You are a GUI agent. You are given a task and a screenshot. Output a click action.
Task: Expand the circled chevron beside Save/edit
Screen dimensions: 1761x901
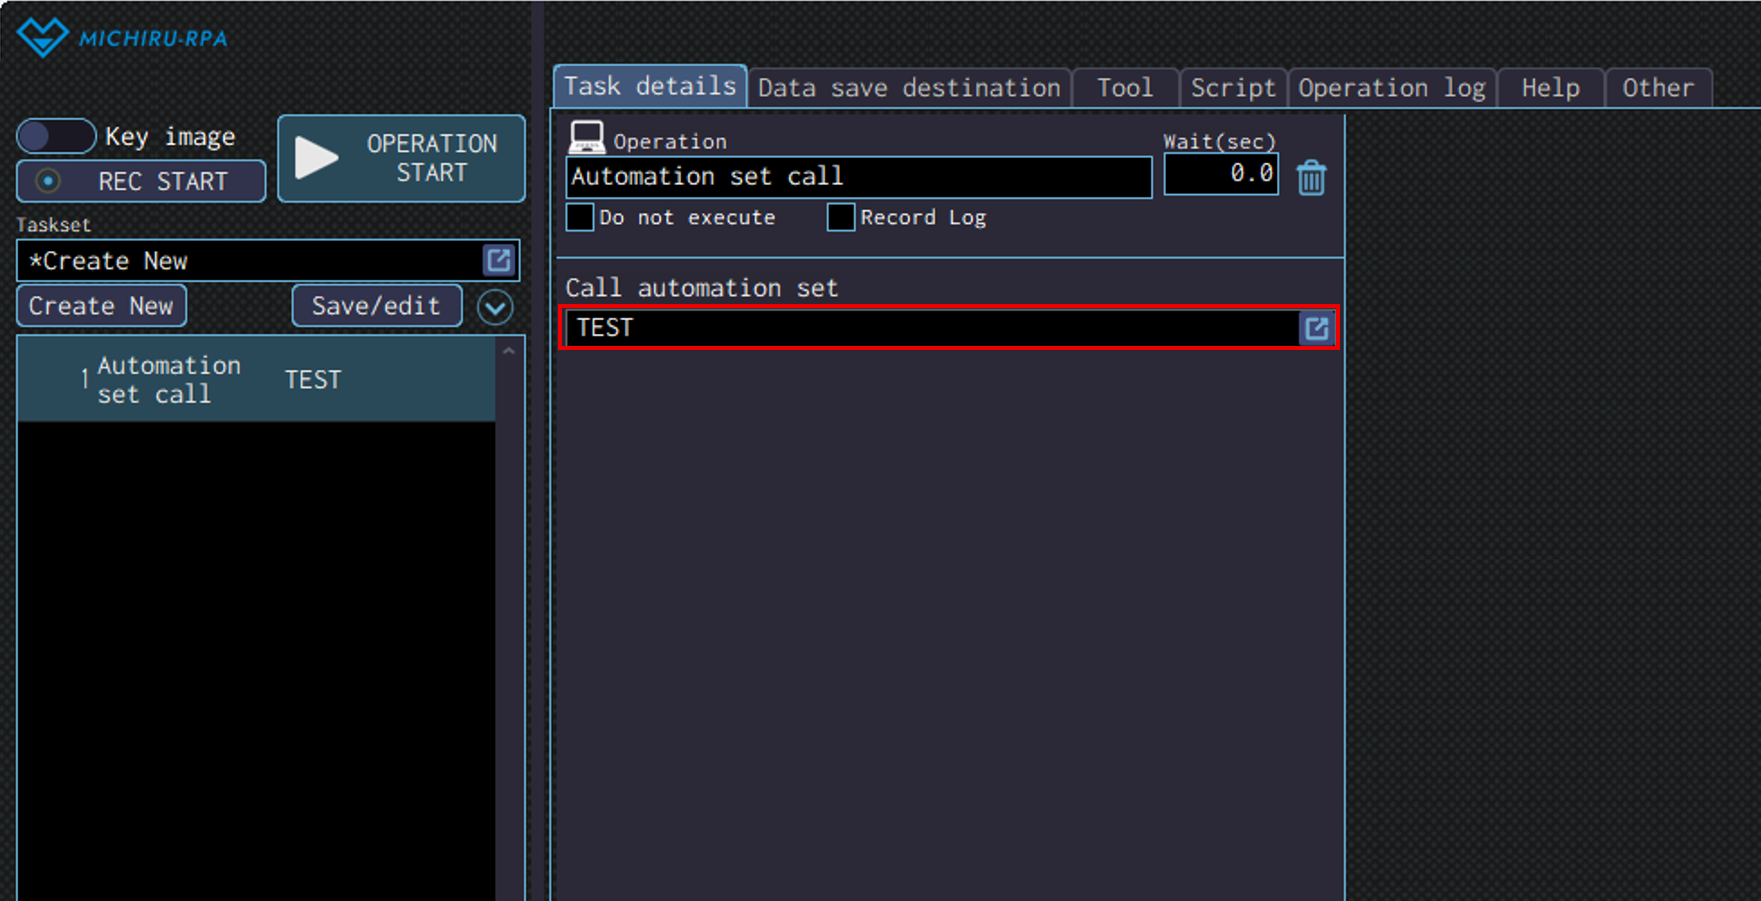[x=495, y=307]
